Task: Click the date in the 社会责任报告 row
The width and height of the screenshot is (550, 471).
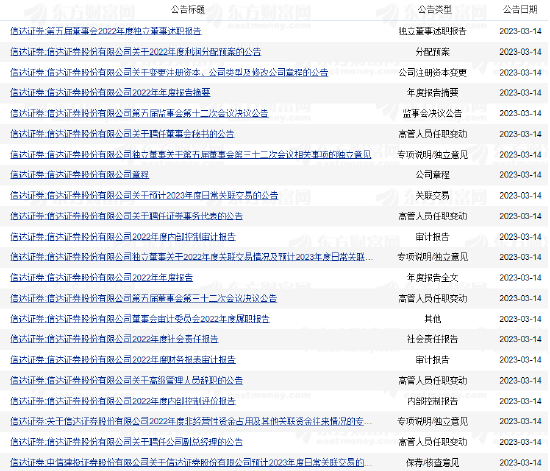Action: pyautogui.click(x=520, y=339)
